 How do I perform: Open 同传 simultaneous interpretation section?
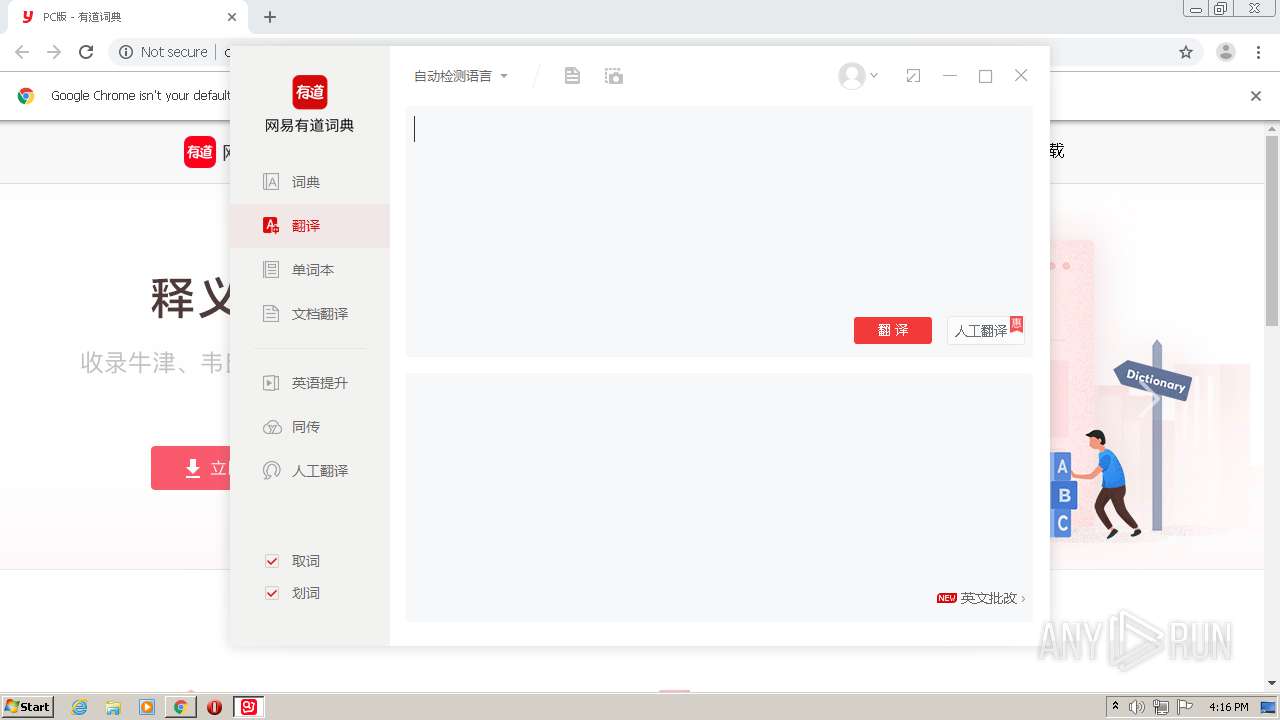point(310,427)
